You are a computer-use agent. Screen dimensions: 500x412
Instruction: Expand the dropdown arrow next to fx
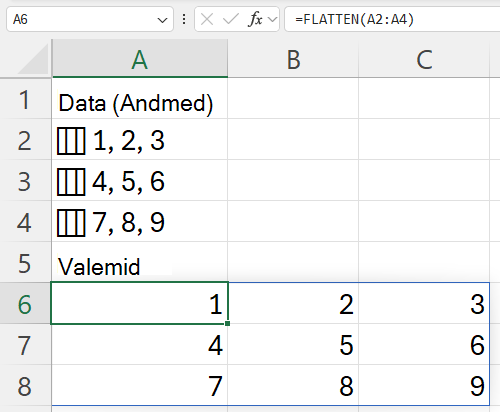(x=272, y=19)
